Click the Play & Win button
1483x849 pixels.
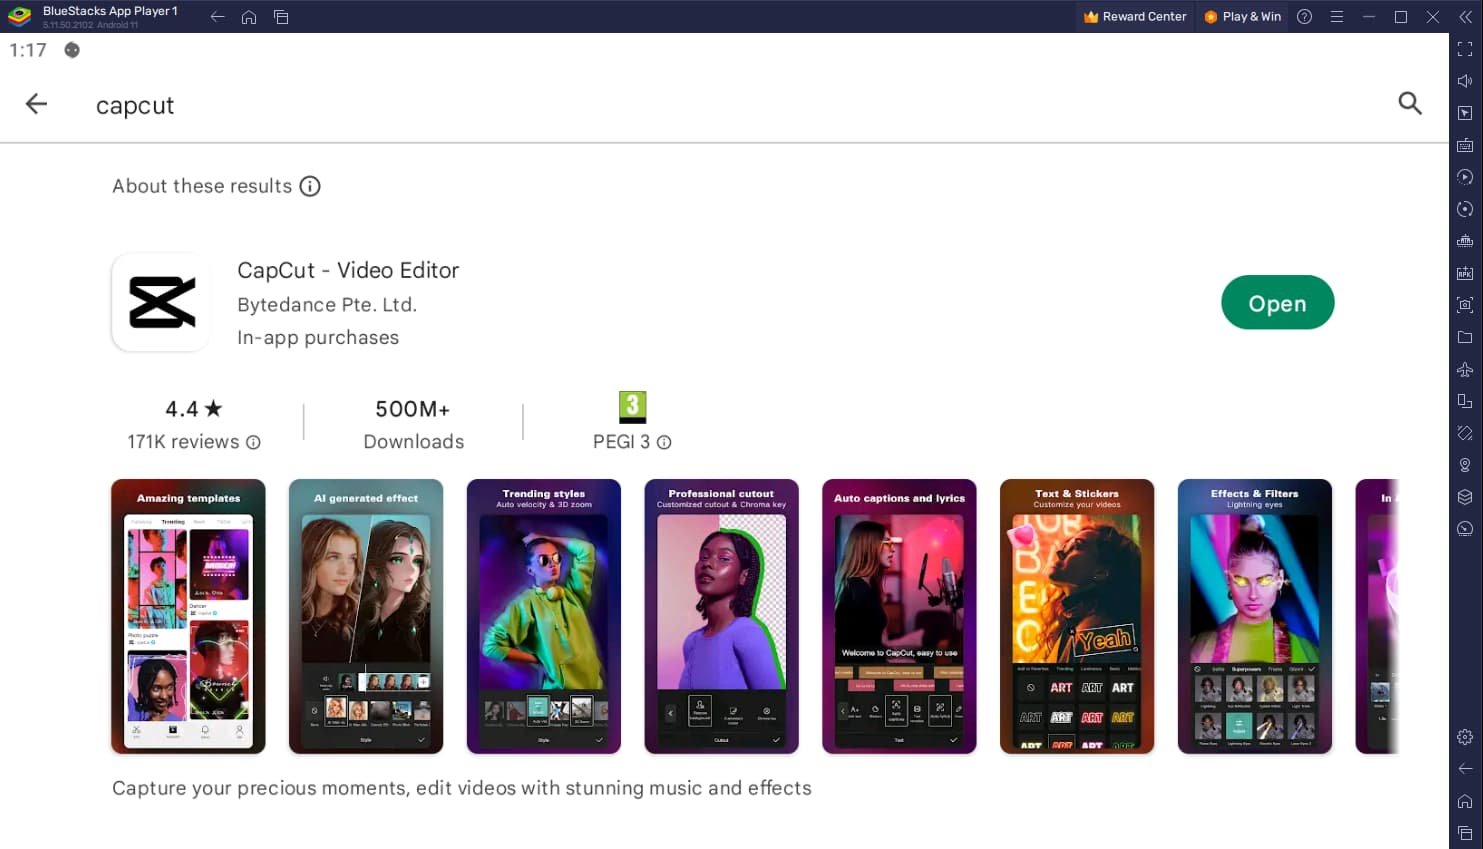[1243, 17]
